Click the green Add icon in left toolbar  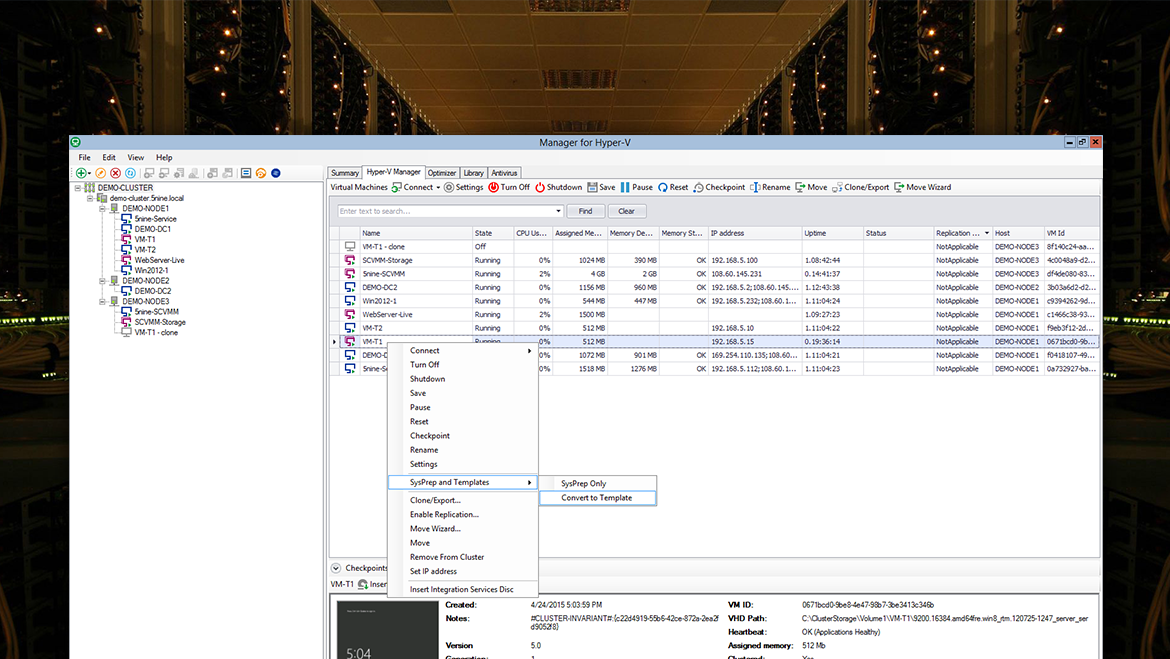tap(82, 173)
